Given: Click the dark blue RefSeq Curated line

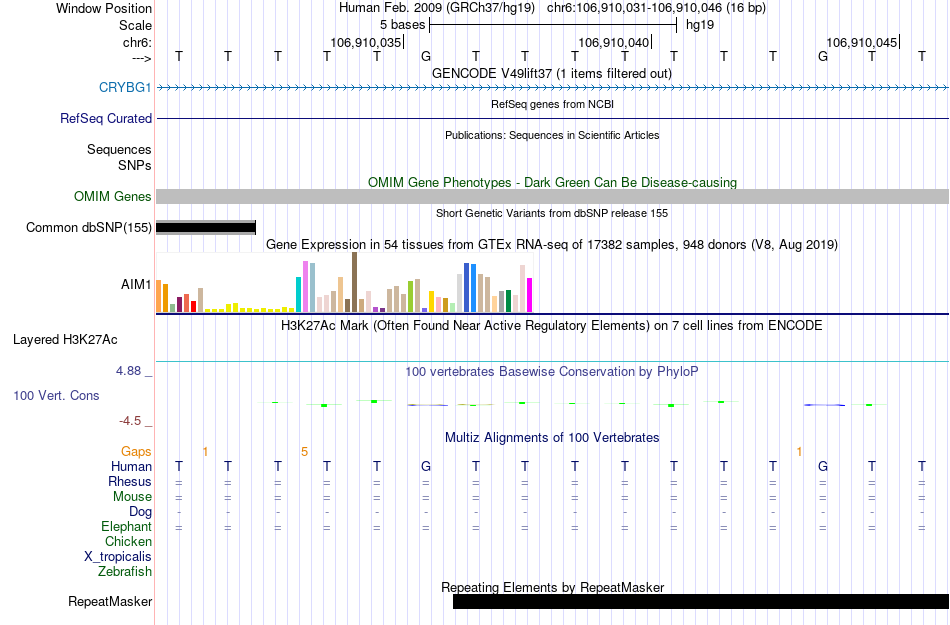Looking at the screenshot, I should pos(552,118).
